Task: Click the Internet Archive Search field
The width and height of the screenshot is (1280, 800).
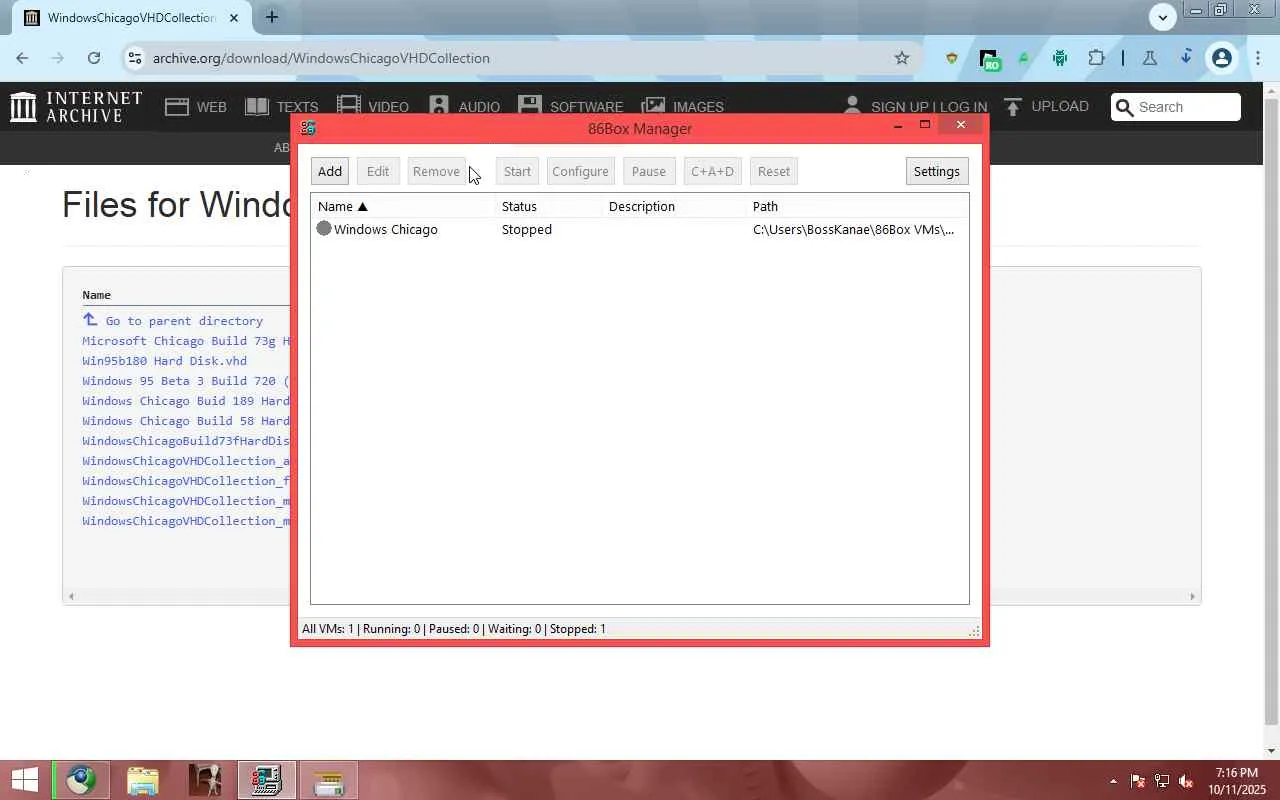Action: (1176, 107)
